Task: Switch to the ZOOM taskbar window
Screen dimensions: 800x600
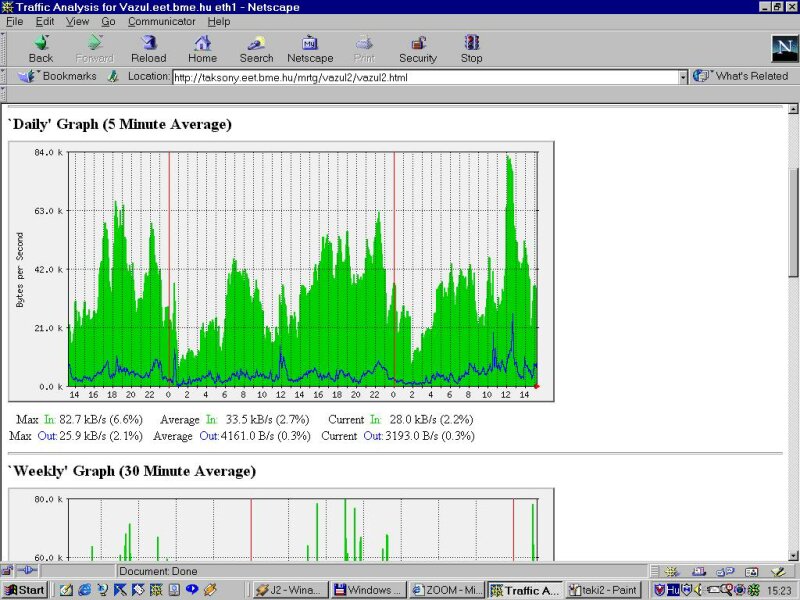Action: tap(446, 590)
